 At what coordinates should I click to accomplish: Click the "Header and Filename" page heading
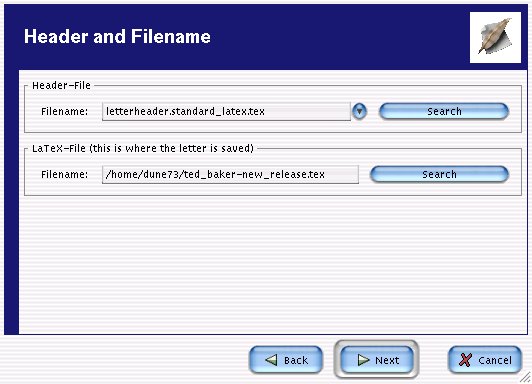pos(117,36)
